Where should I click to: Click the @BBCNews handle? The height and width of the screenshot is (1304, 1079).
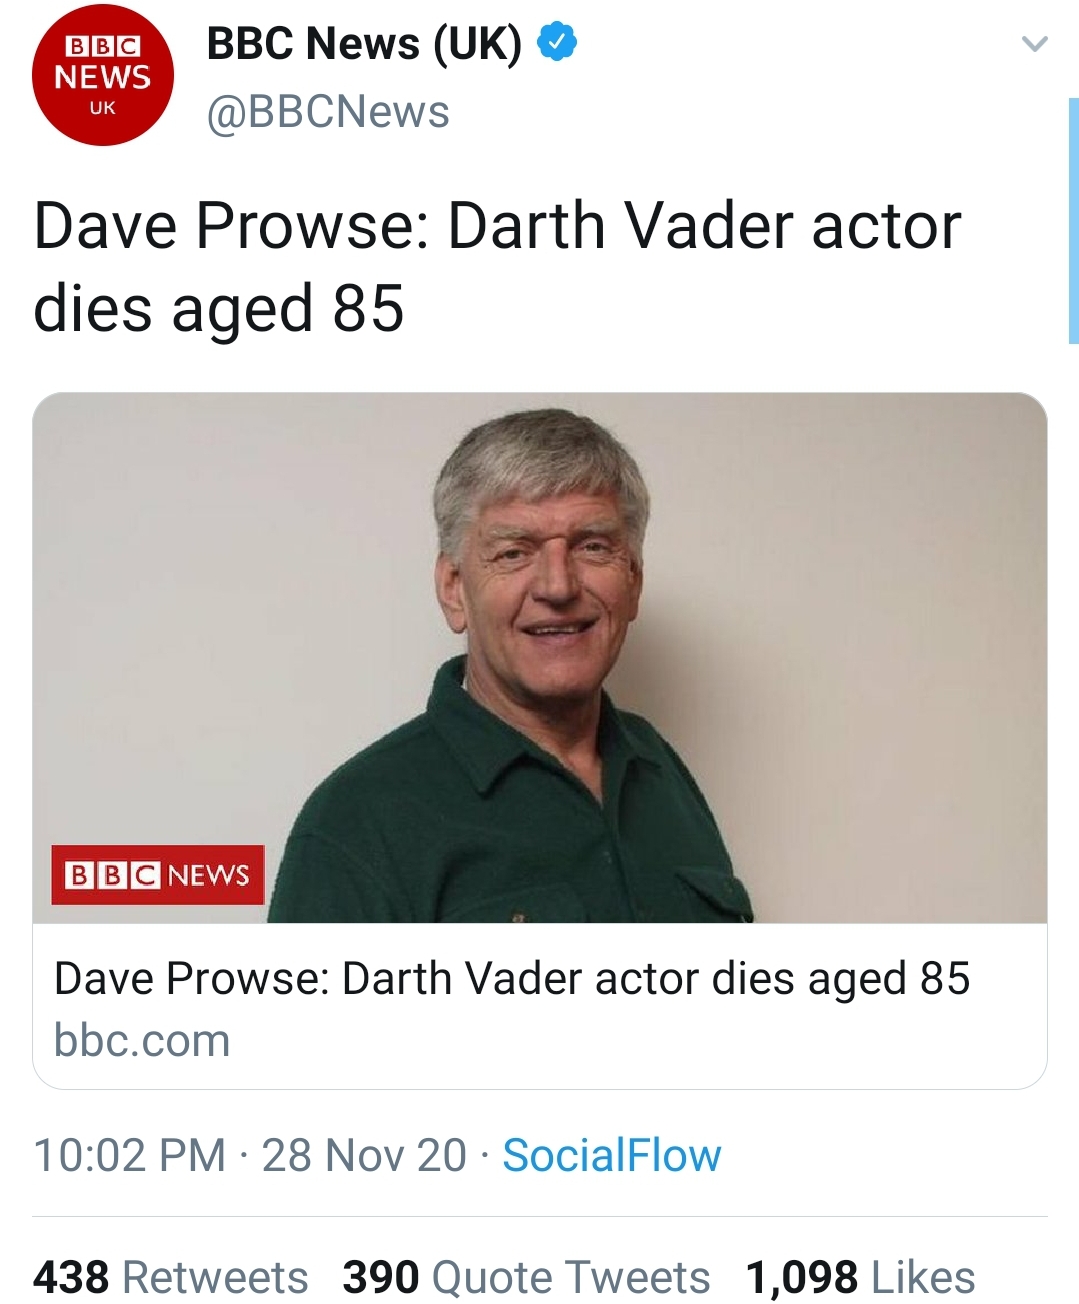328,112
